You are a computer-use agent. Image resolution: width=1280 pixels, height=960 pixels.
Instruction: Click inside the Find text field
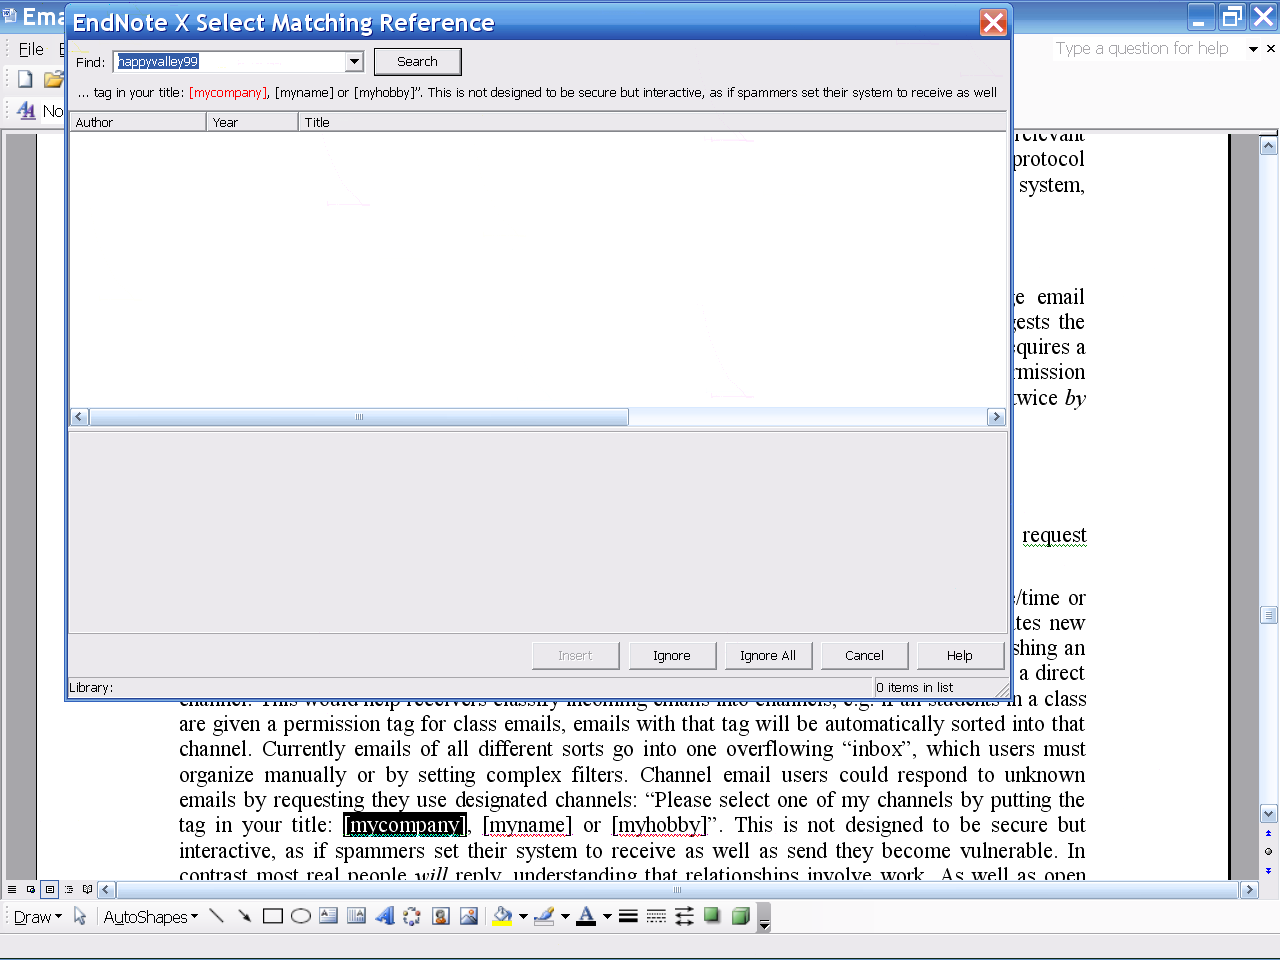(x=230, y=62)
